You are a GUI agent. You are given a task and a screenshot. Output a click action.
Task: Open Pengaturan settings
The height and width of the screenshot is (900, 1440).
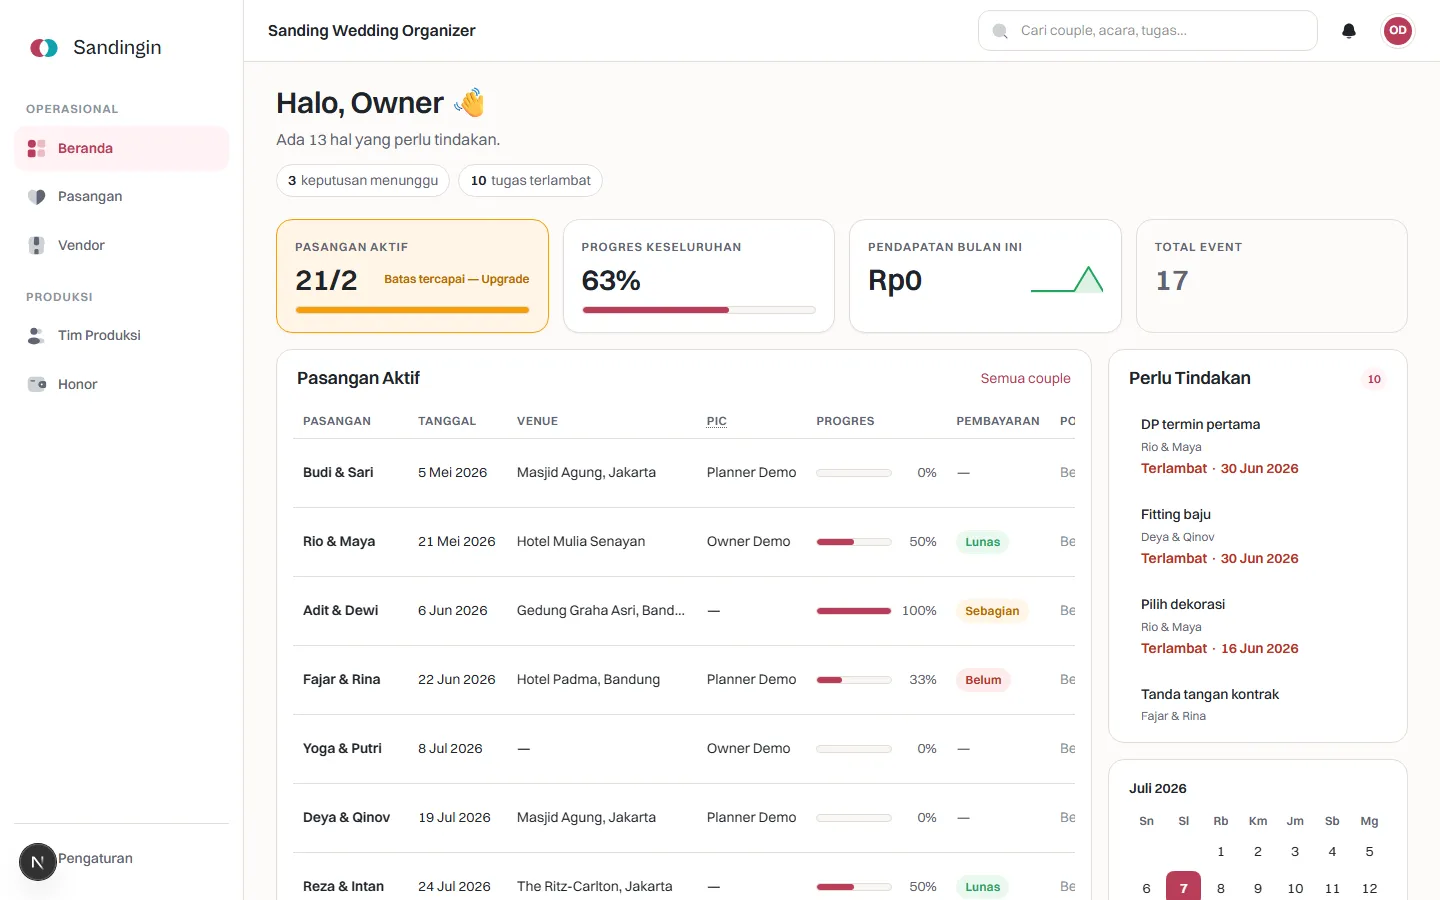coord(95,858)
